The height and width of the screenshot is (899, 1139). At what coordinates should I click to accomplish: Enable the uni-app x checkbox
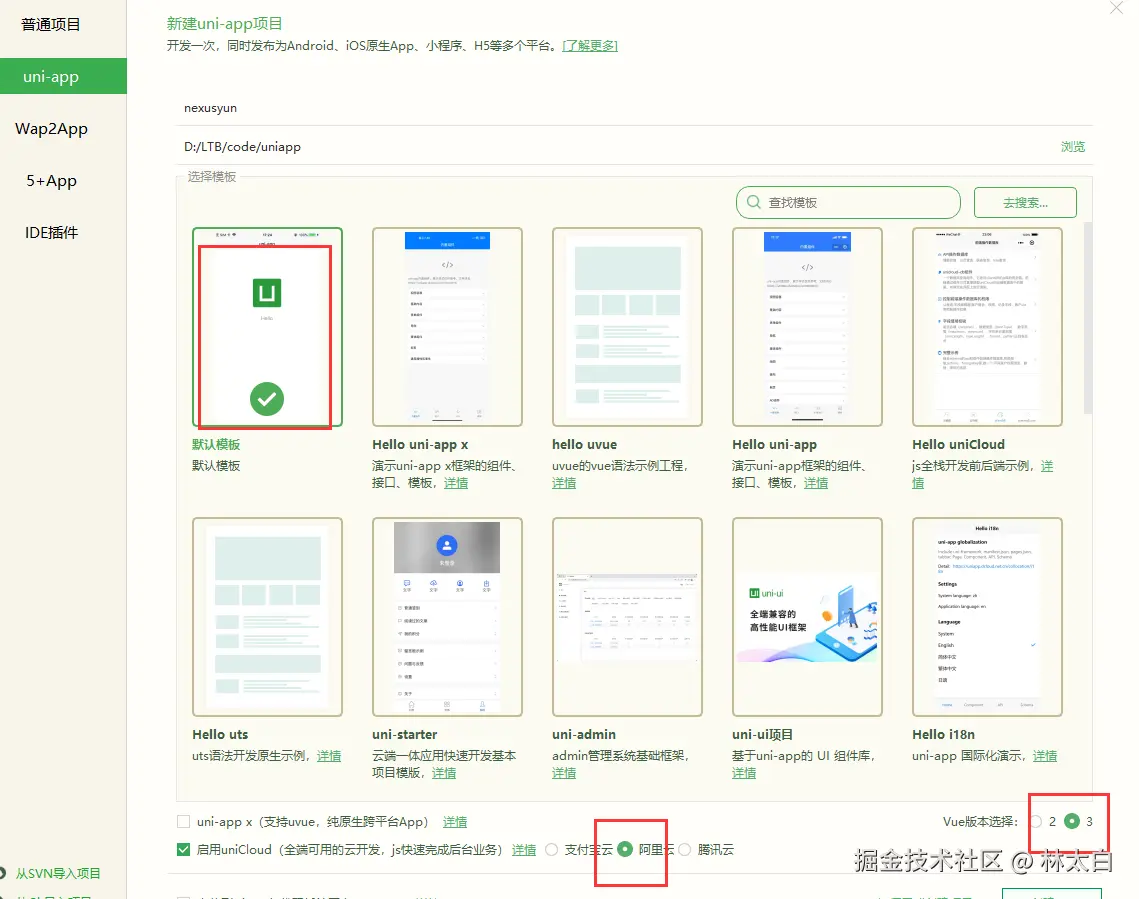coord(184,821)
